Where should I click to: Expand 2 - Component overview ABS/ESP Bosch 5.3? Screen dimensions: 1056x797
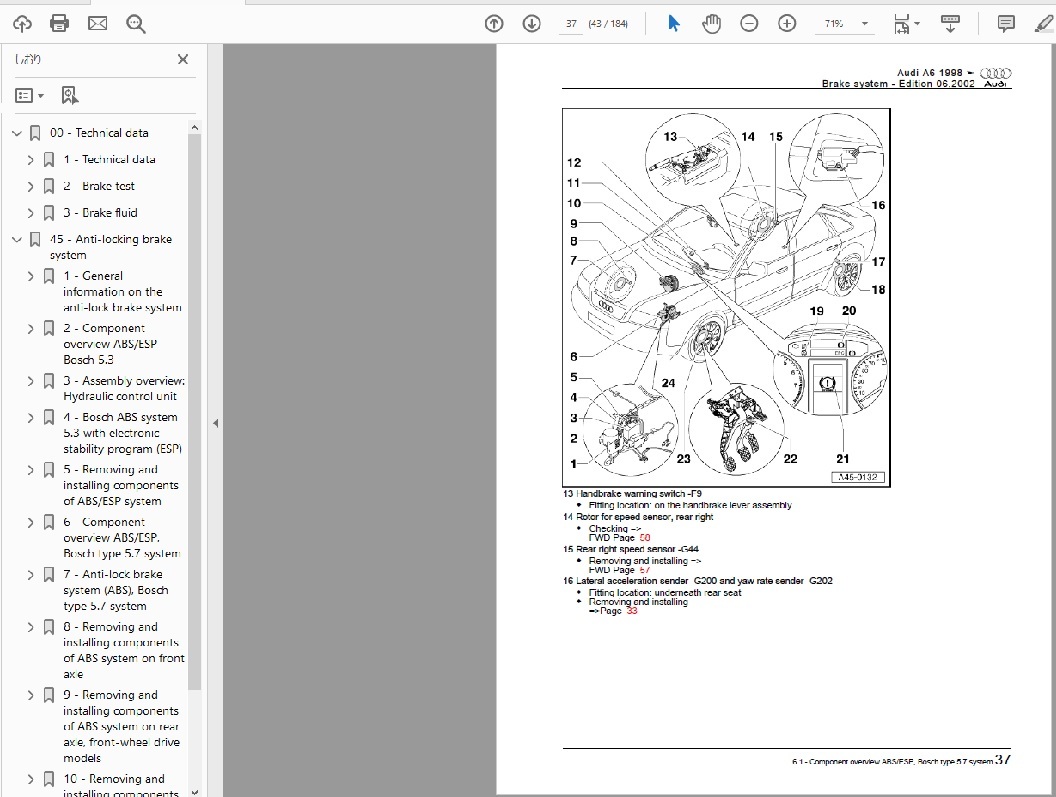[30, 329]
